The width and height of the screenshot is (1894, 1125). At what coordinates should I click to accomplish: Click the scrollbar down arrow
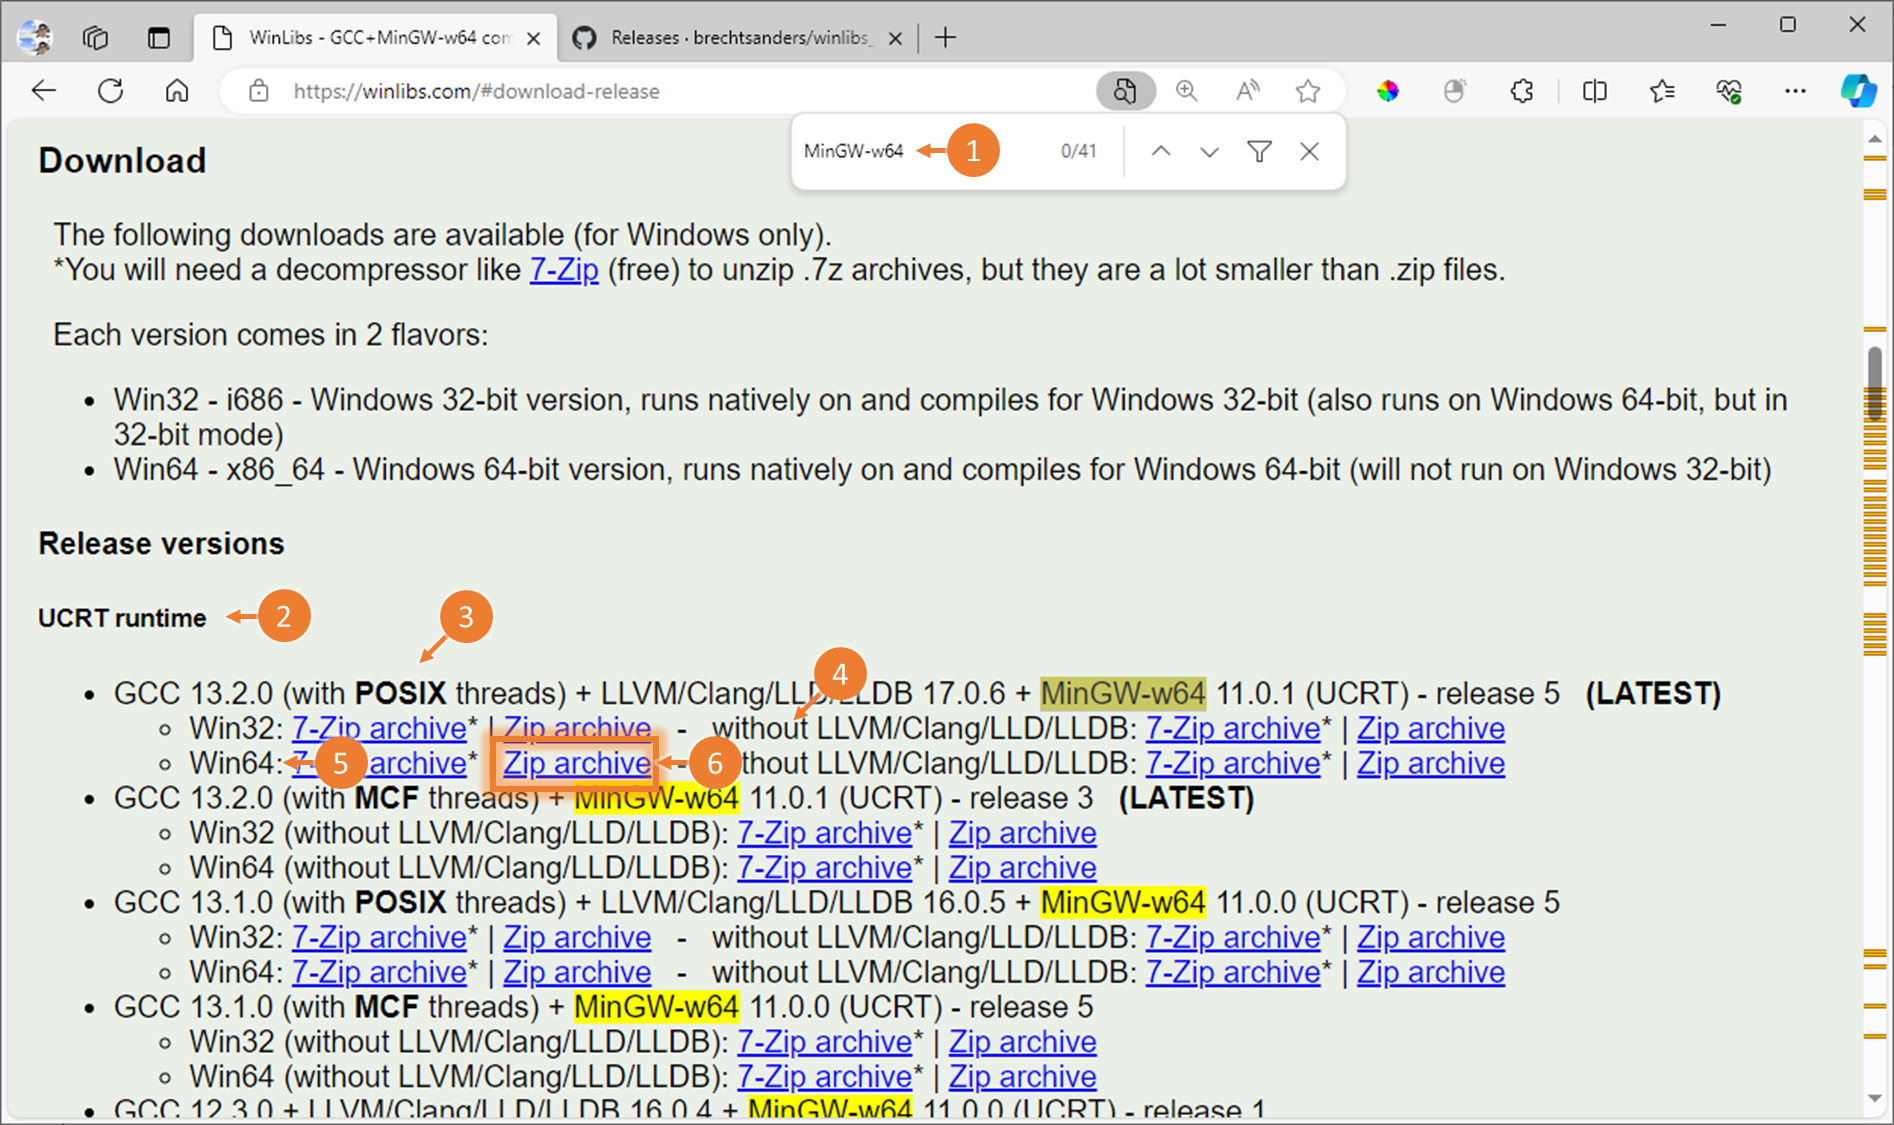1875,1097
